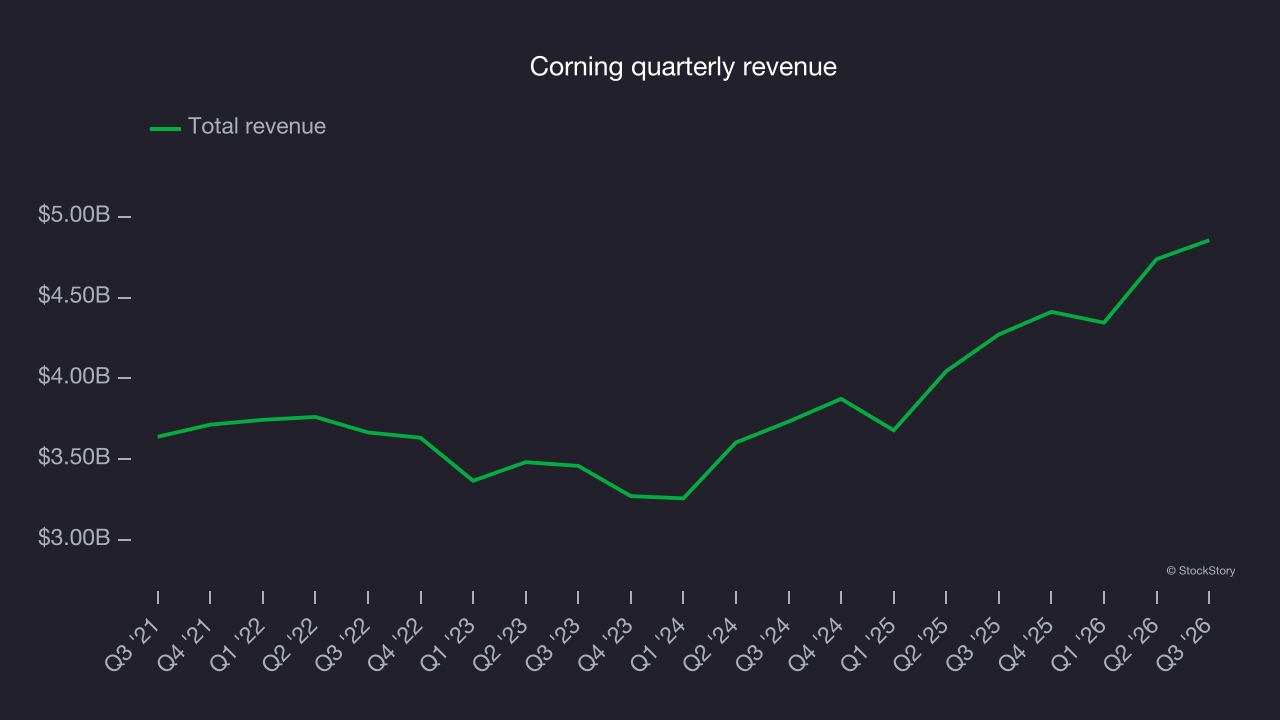
Task: Click the "$4.00B" y-axis label
Action: [74, 377]
